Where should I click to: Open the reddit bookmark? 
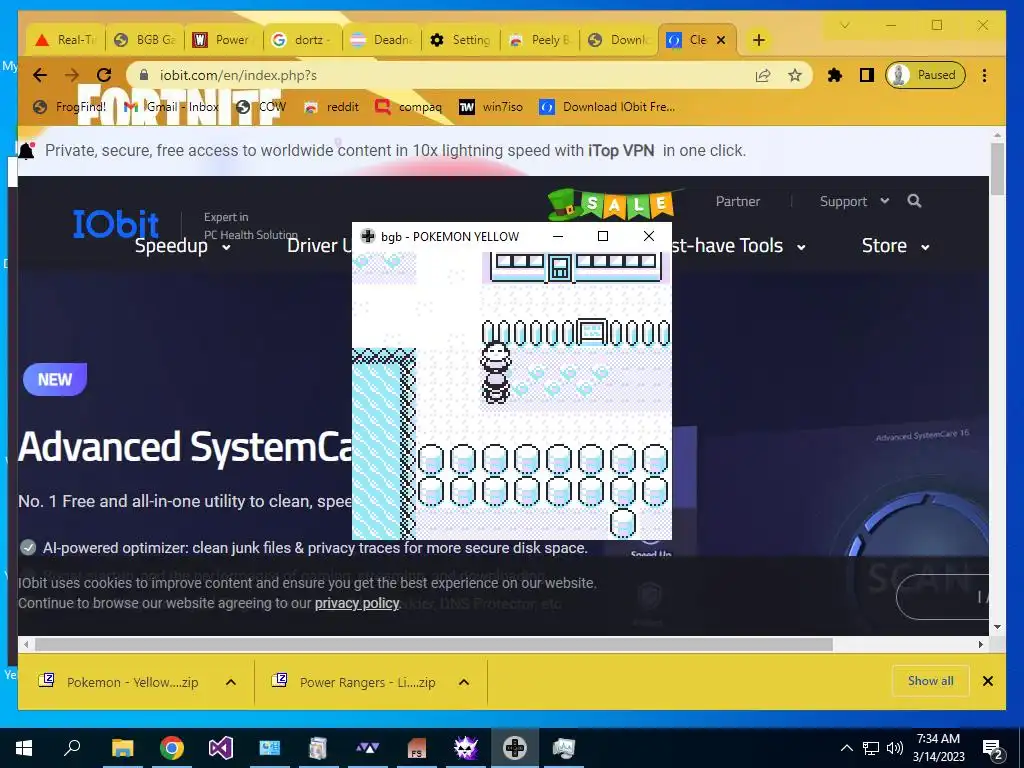(x=332, y=106)
